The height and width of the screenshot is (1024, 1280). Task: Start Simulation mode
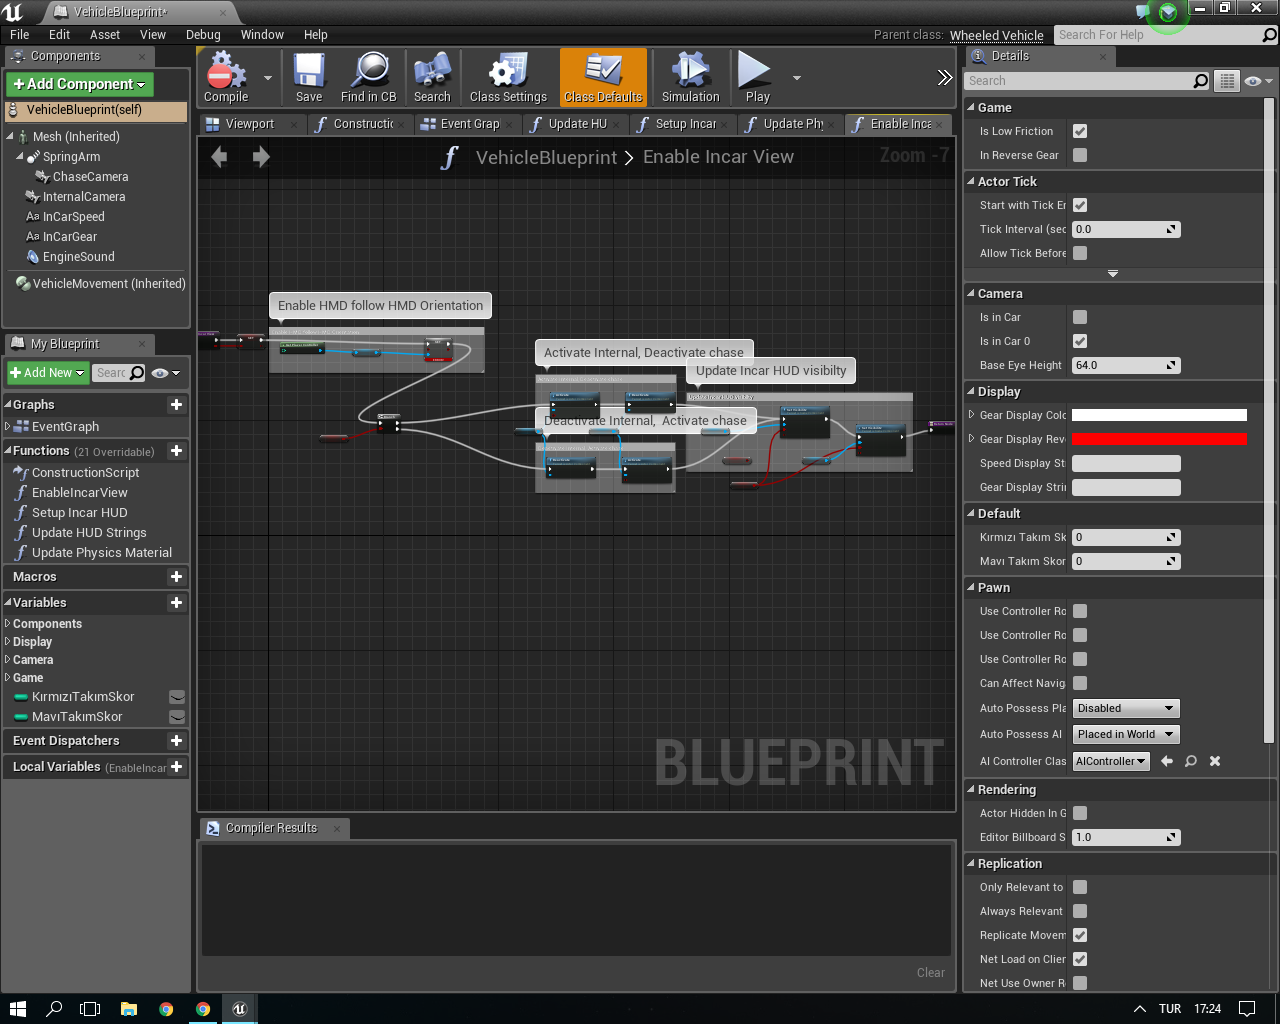pyautogui.click(x=690, y=77)
